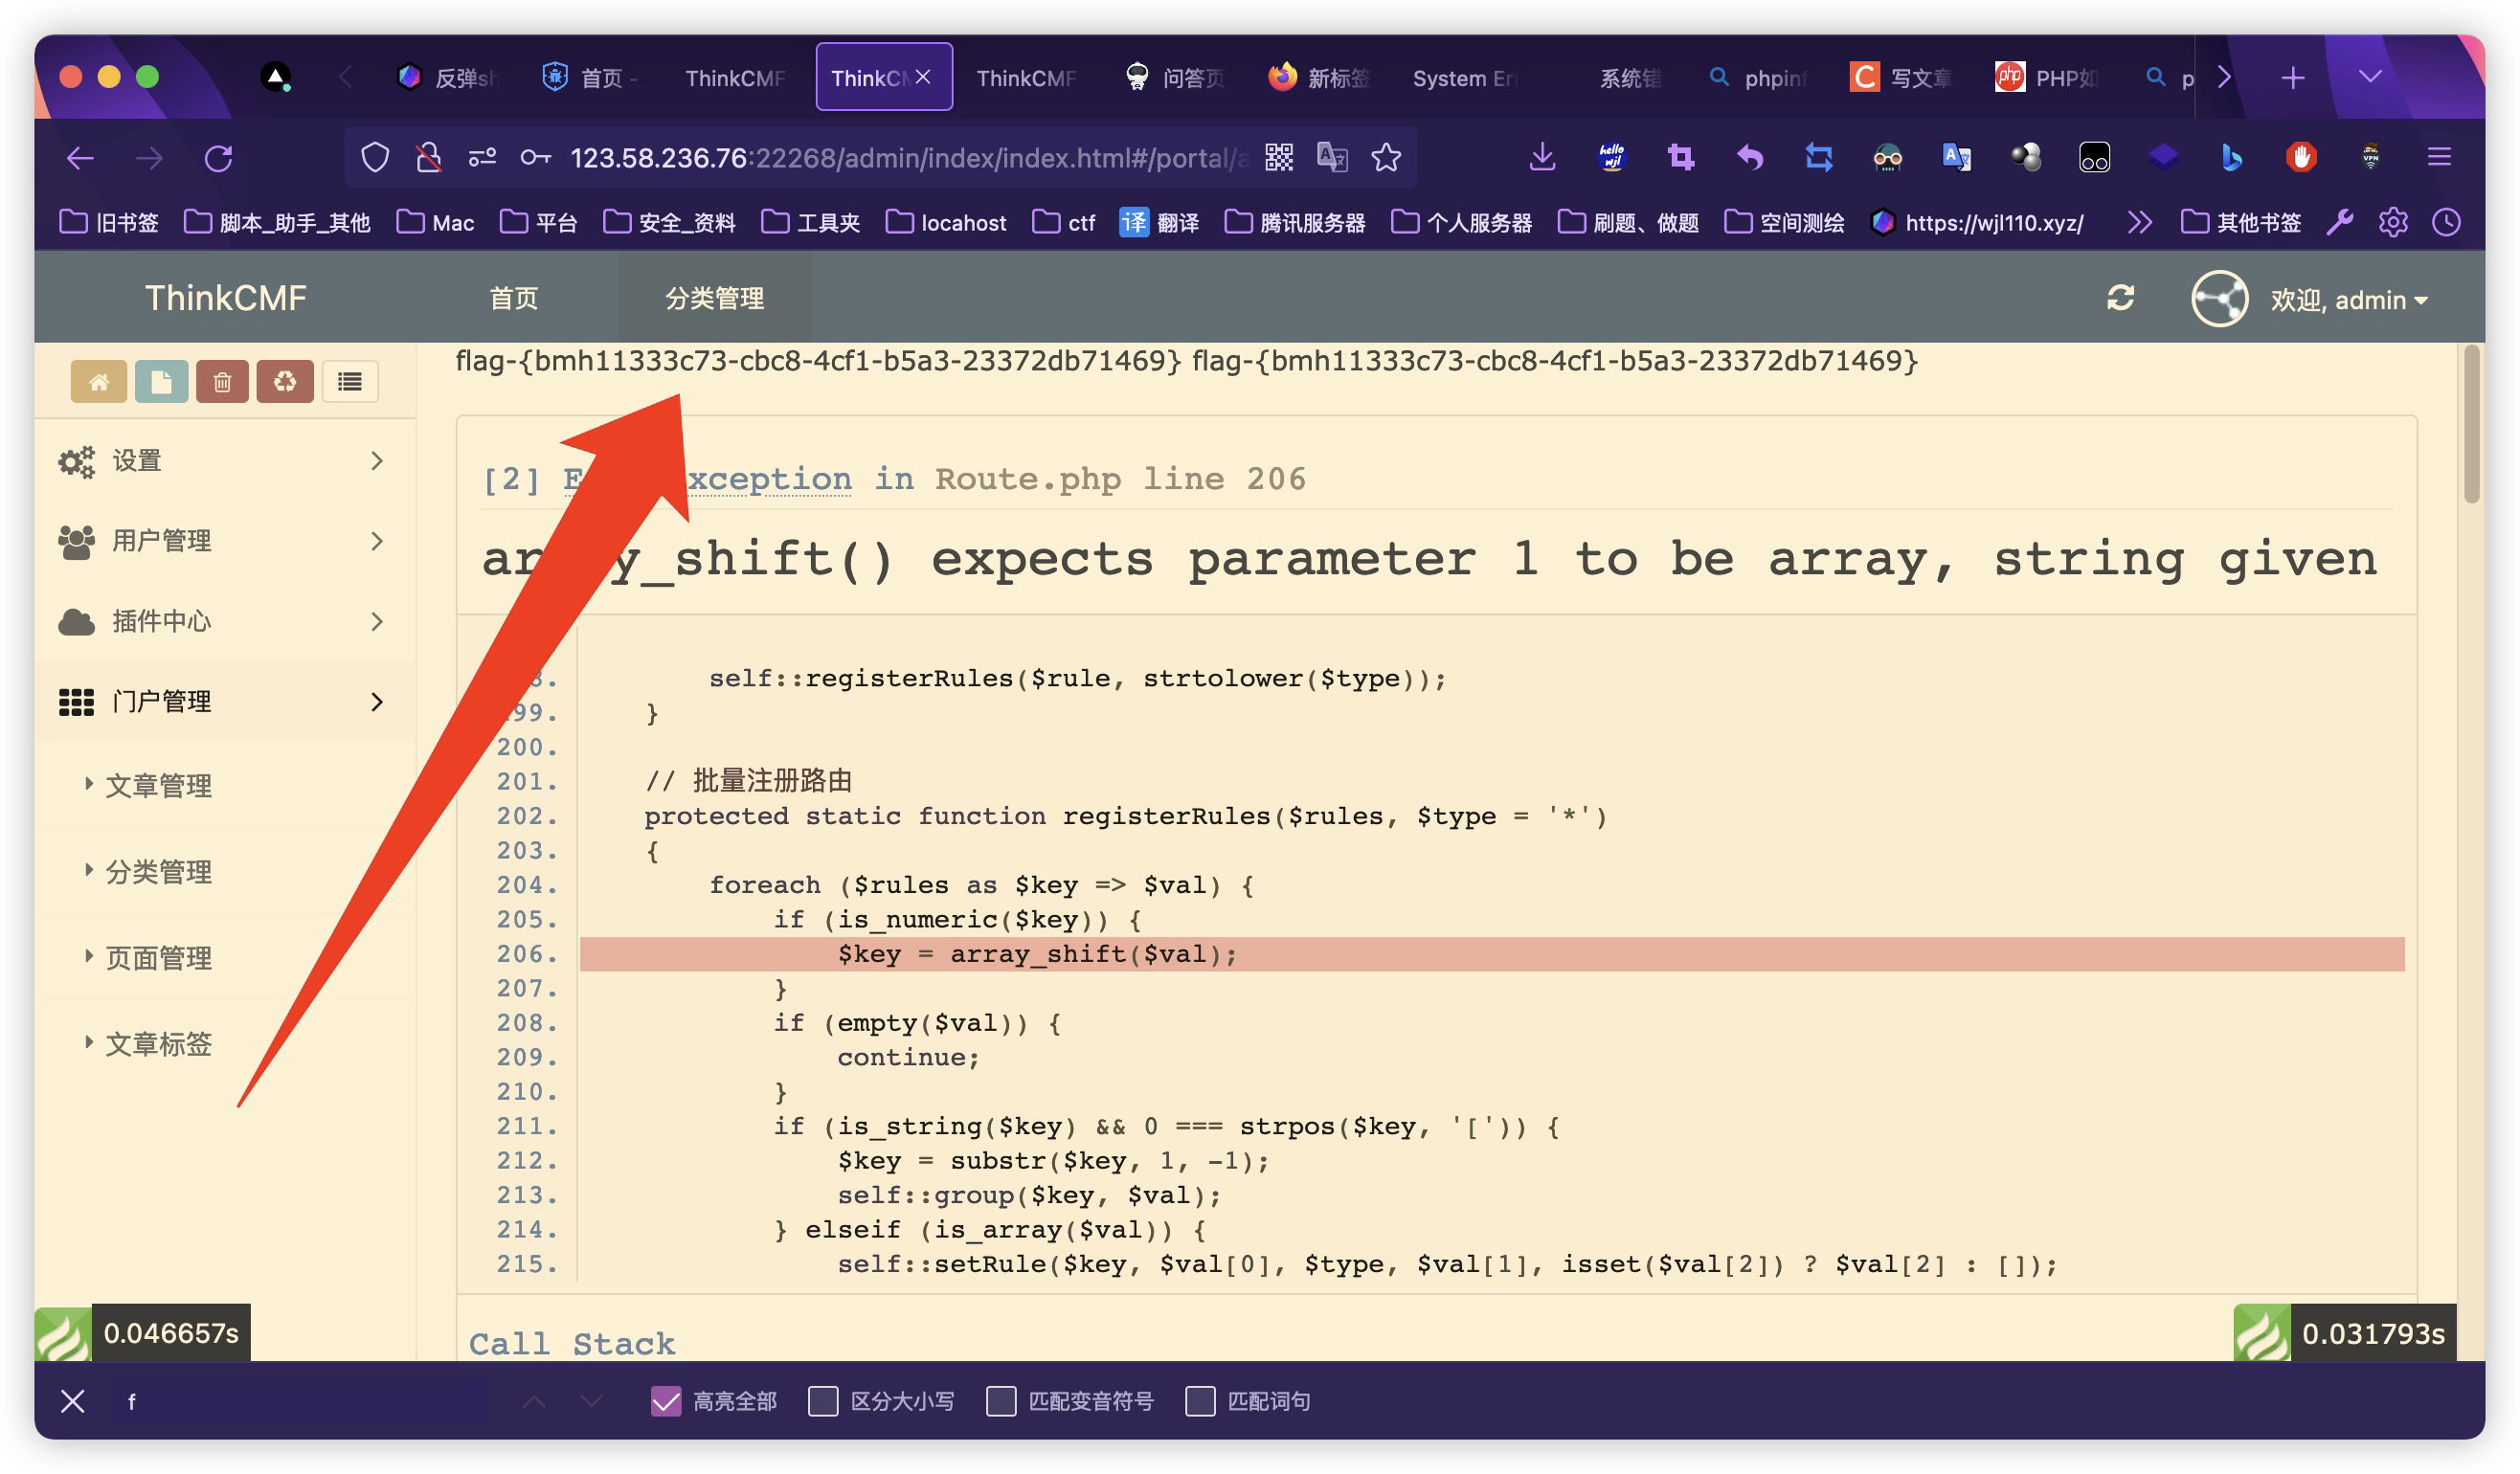Click the crop screenshot extension icon
Image resolution: width=2520 pixels, height=1474 pixels.
(x=1681, y=157)
